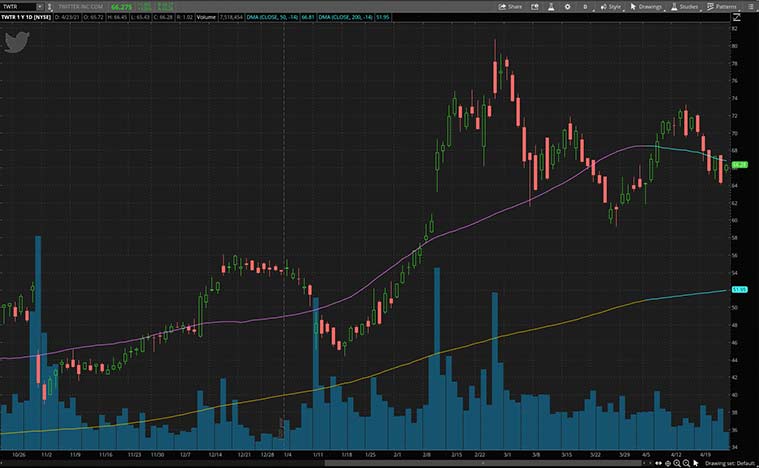Click the 66.275 last price value
The height and width of the screenshot is (468, 759).
click(121, 7)
